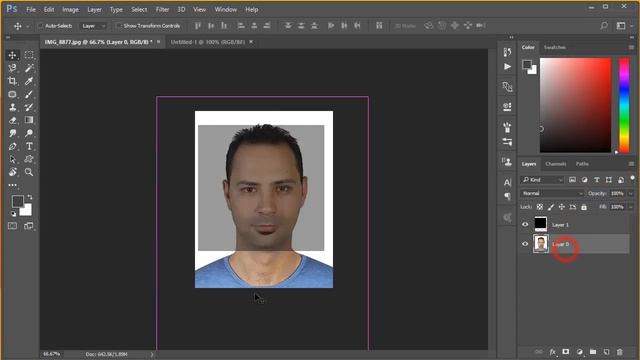Open the History panel icon
The width and height of the screenshot is (640, 360).
click(507, 52)
